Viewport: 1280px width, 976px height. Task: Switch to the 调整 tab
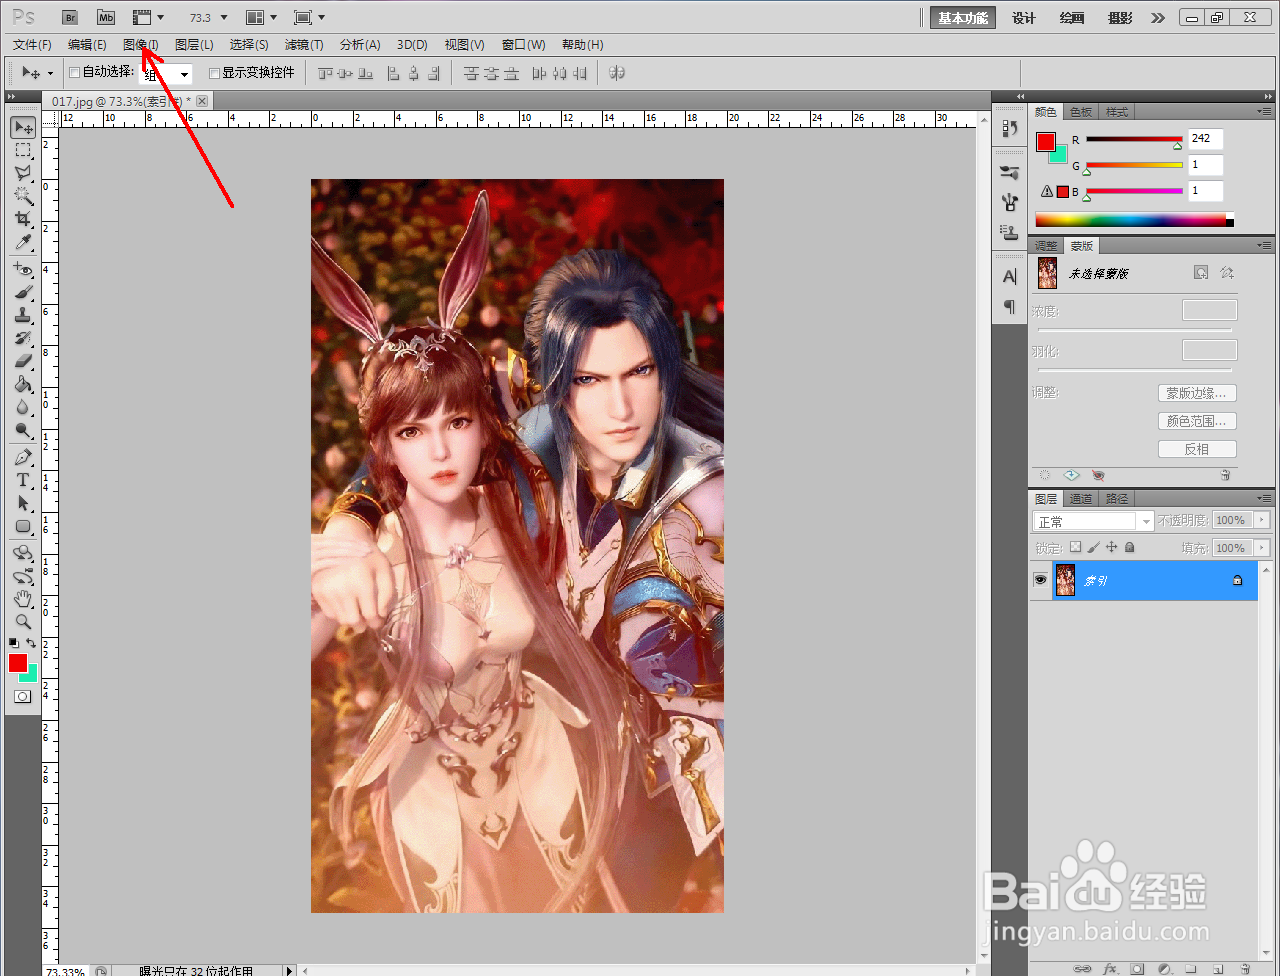1046,246
